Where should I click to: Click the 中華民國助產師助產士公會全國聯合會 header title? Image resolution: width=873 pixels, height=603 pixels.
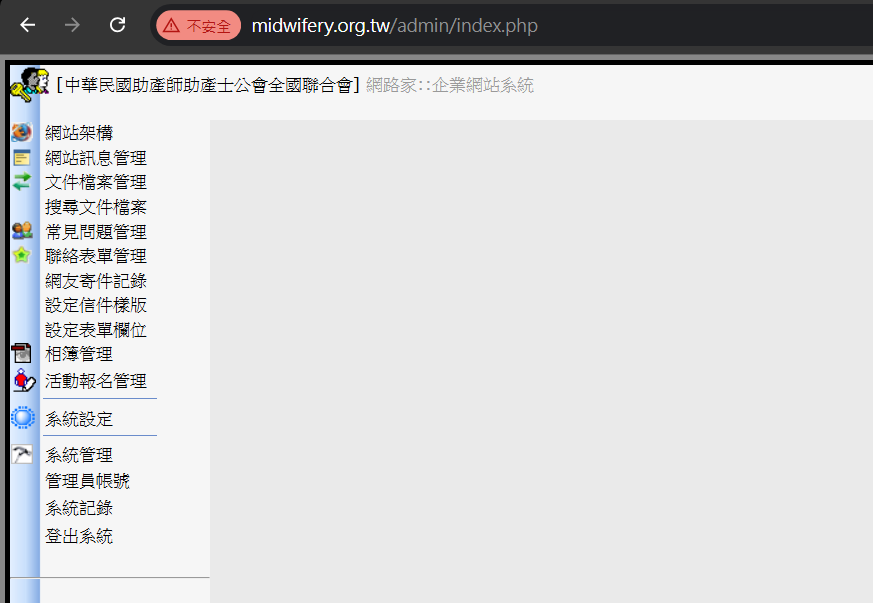(x=209, y=85)
